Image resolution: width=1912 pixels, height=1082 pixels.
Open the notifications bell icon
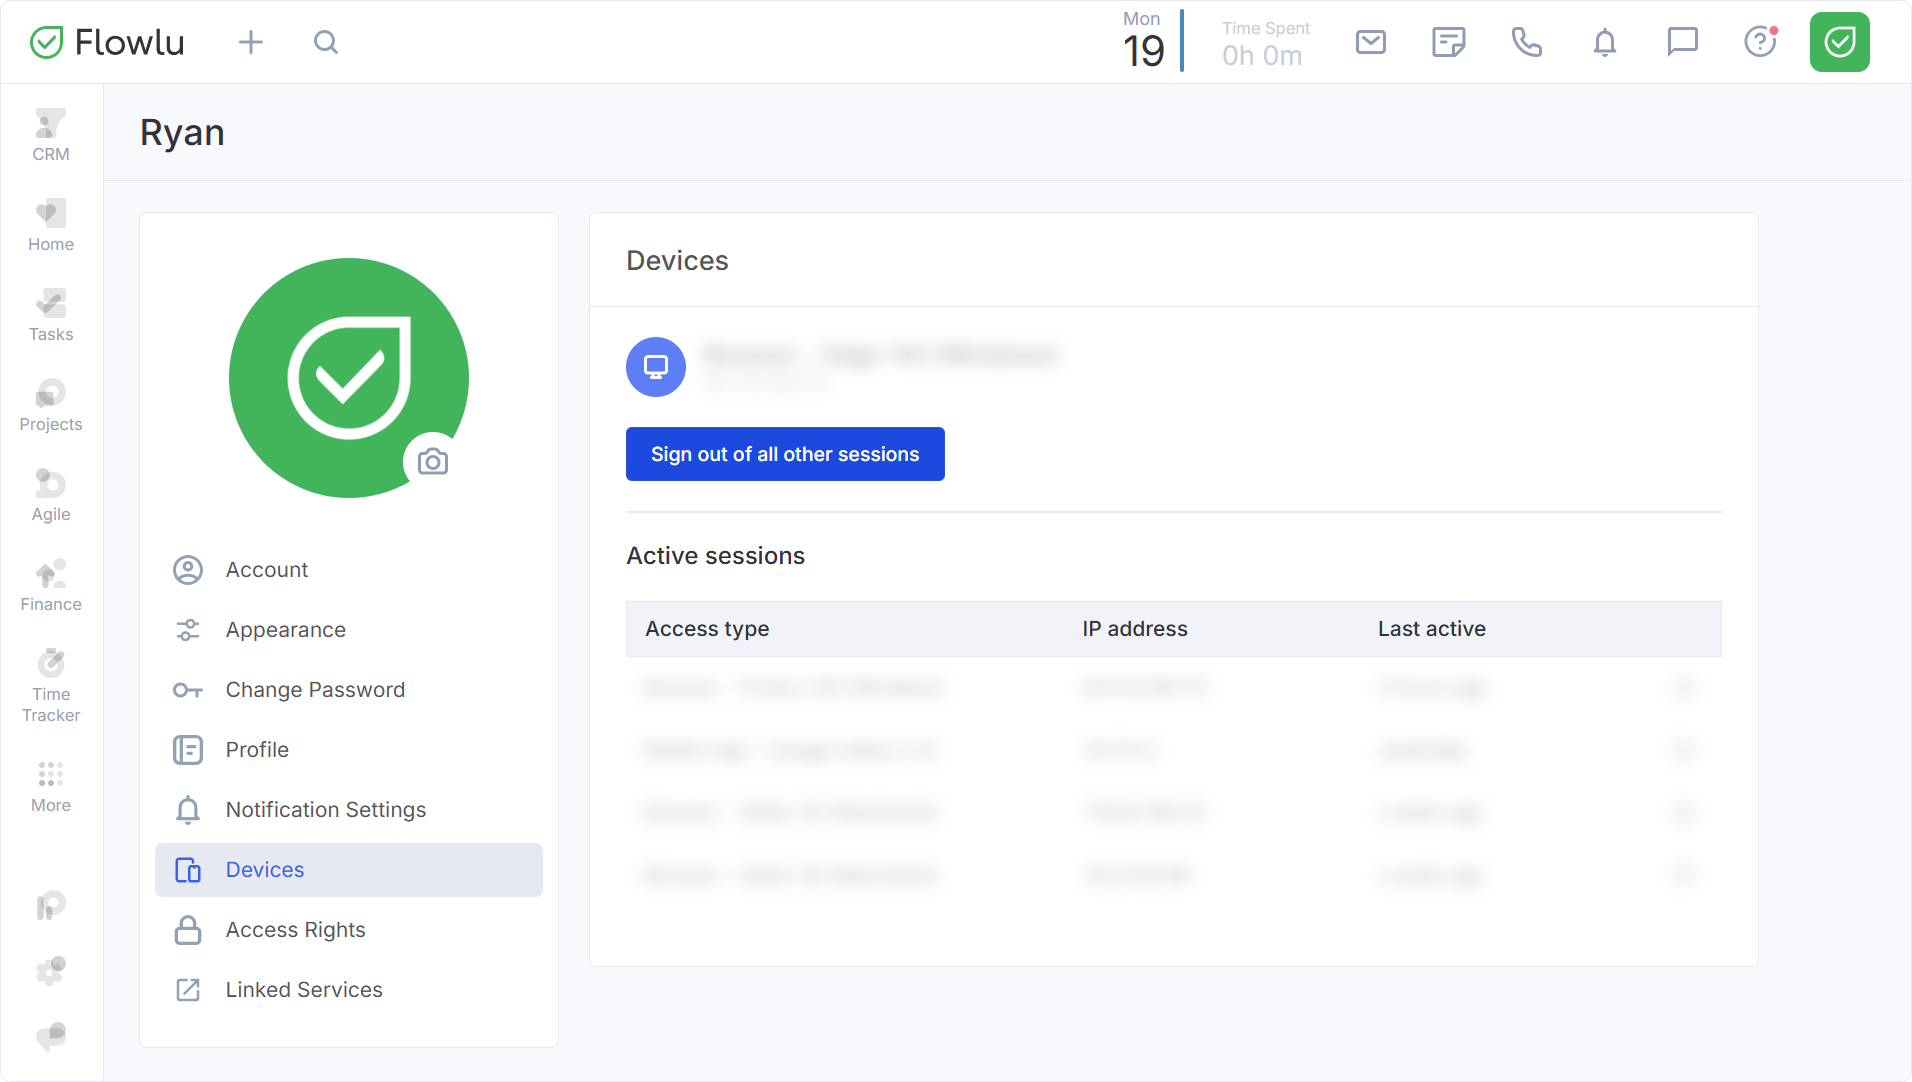1604,42
